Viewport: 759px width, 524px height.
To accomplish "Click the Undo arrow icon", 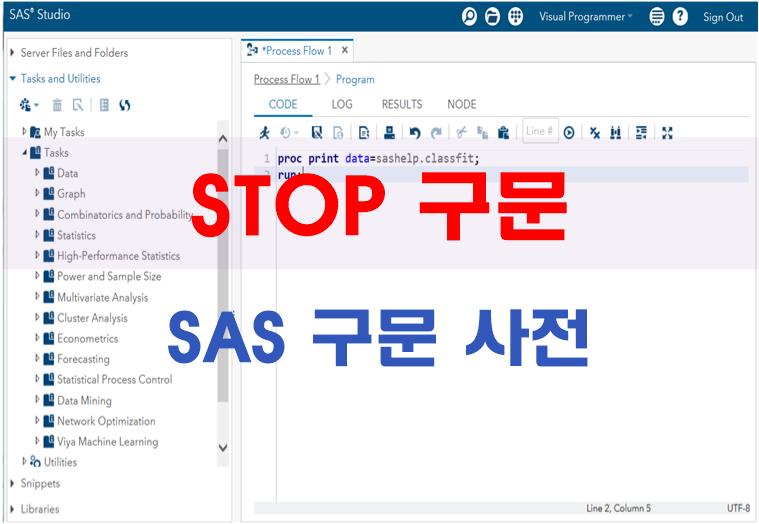I will [415, 132].
